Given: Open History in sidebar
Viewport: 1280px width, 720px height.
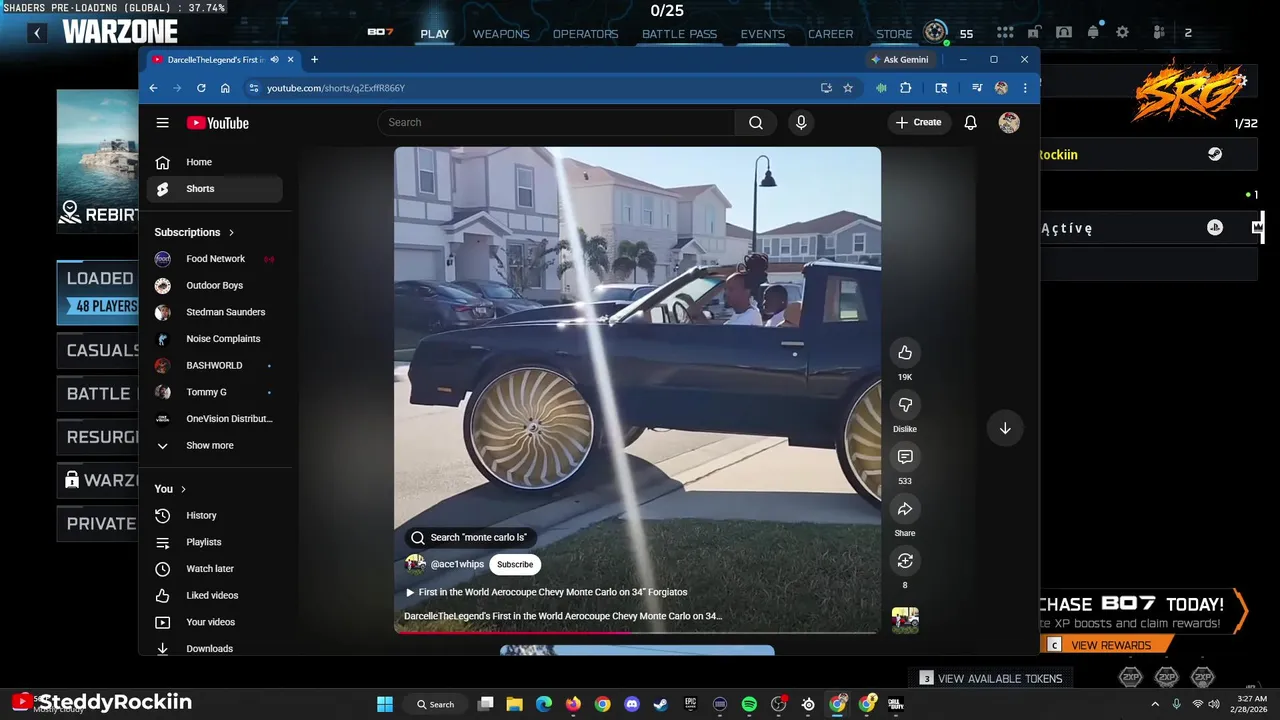Looking at the screenshot, I should [x=214, y=515].
